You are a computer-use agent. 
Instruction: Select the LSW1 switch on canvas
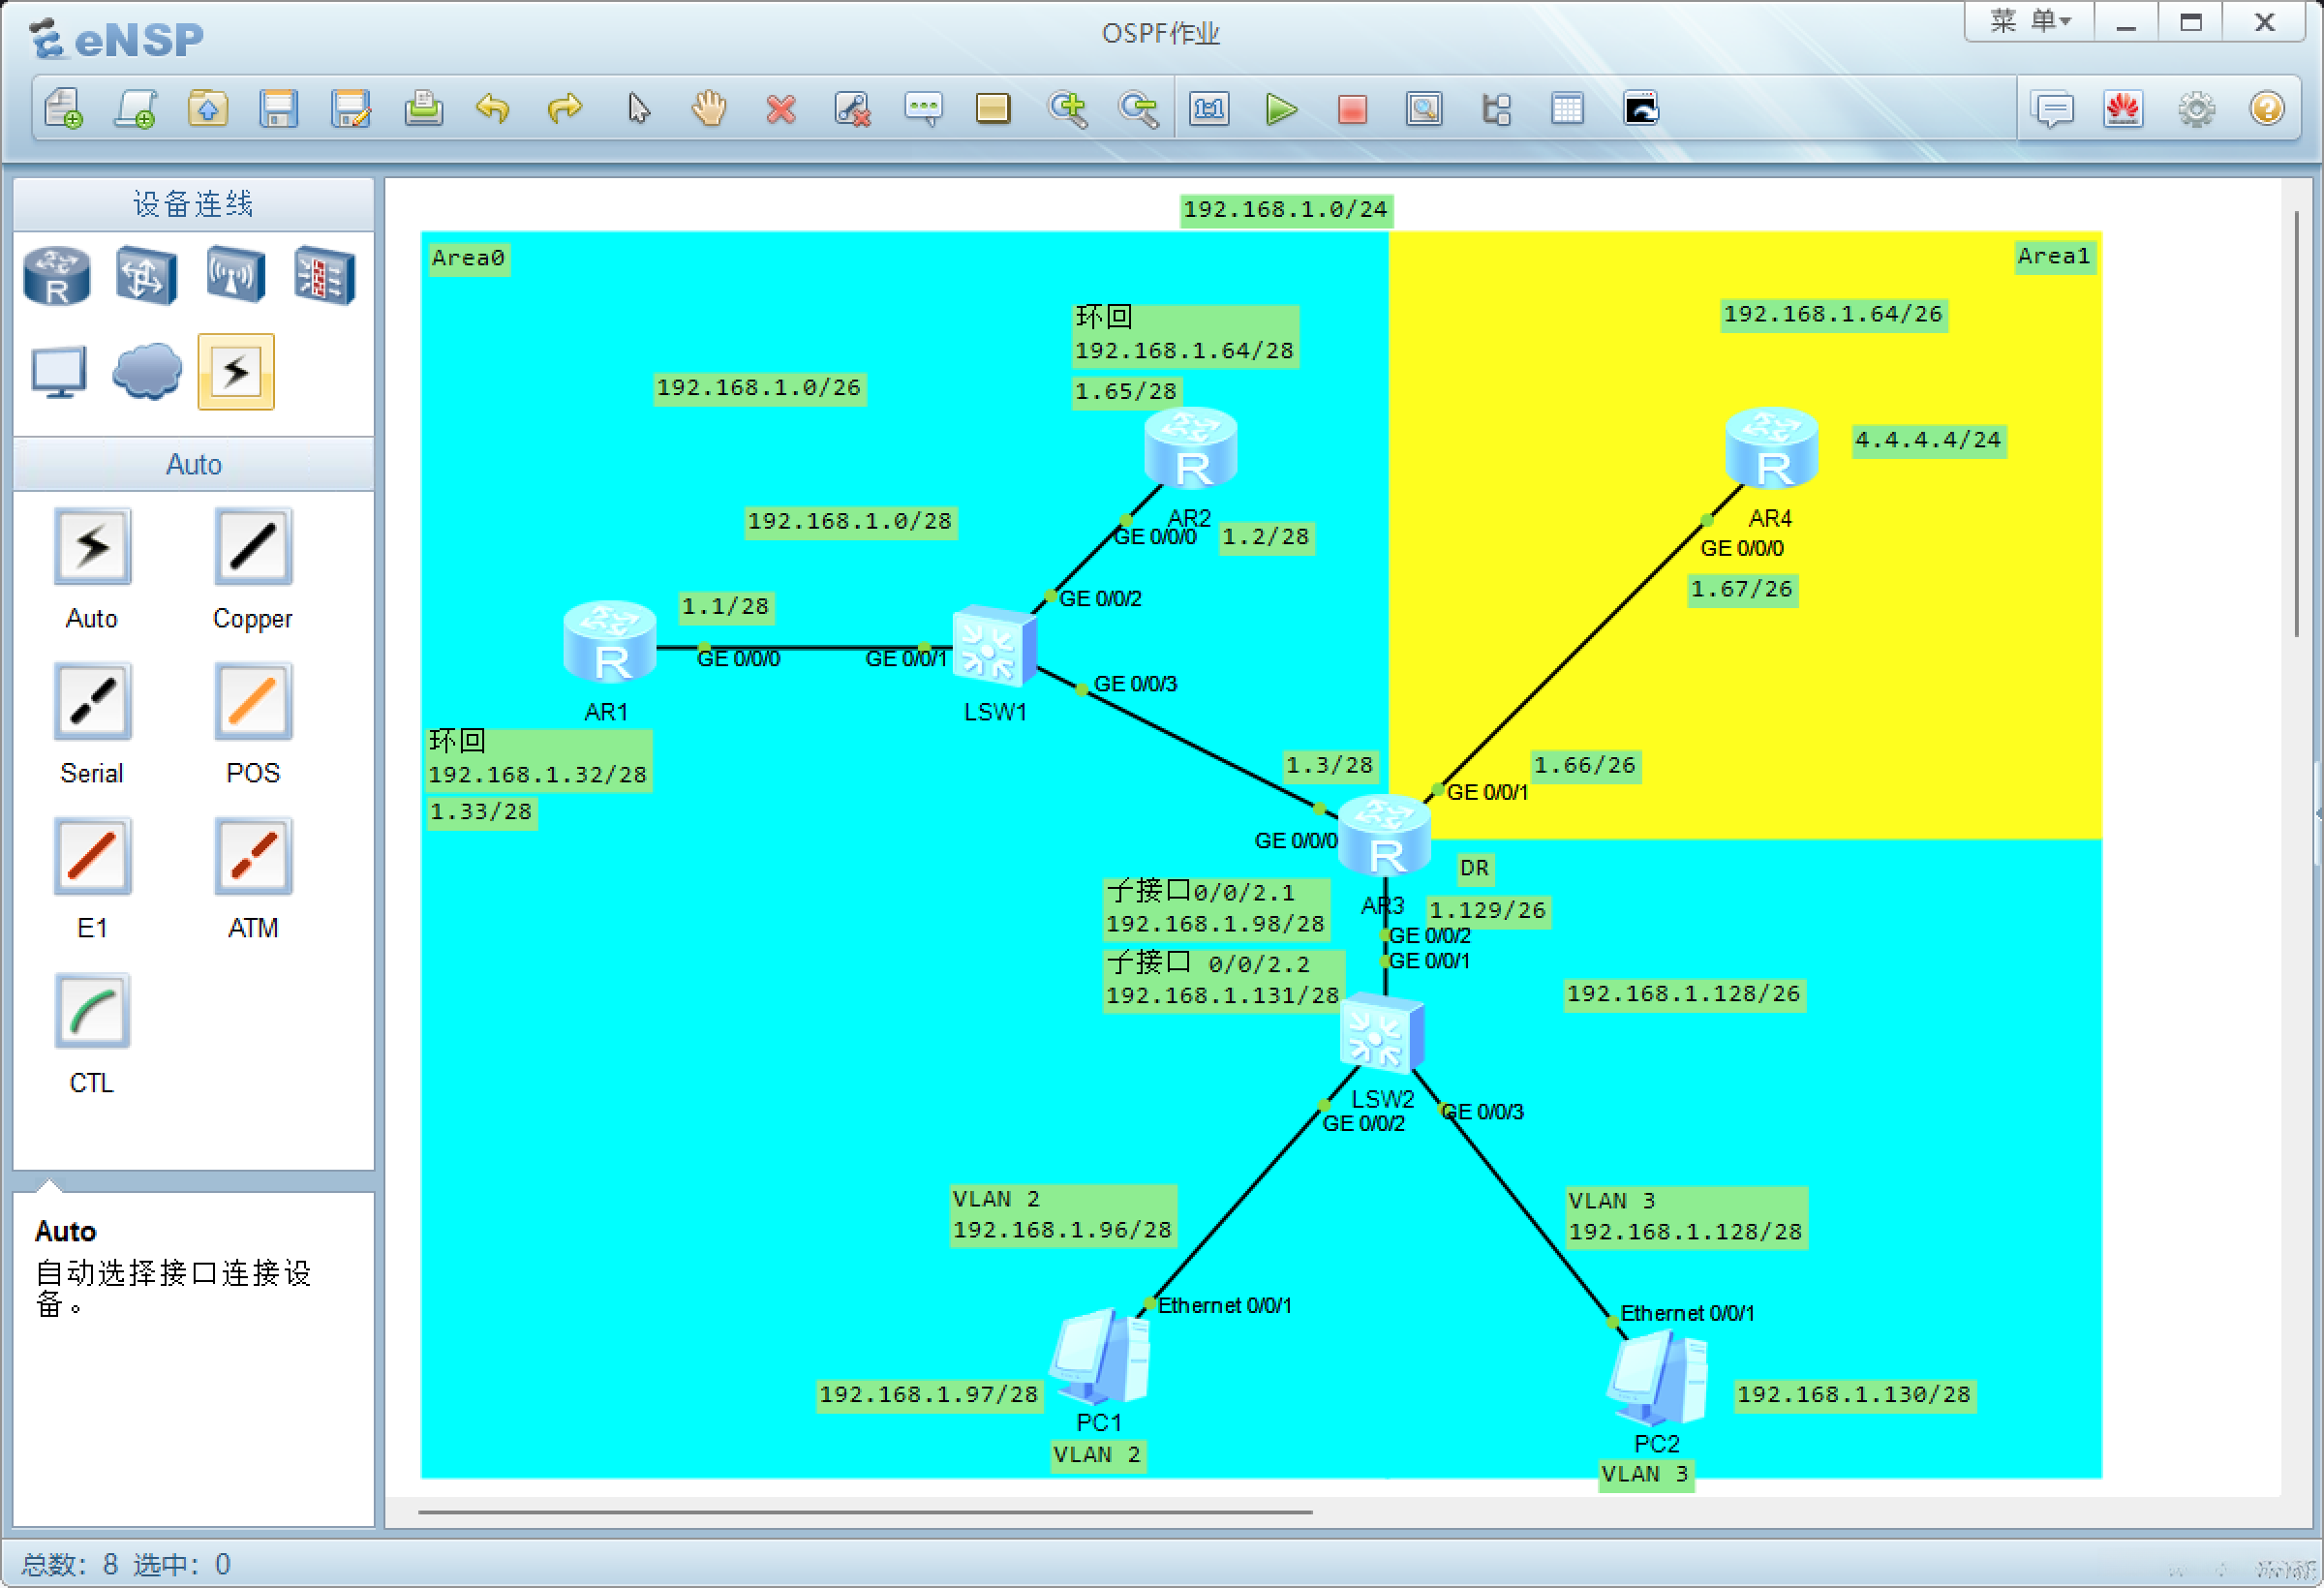coord(994,647)
